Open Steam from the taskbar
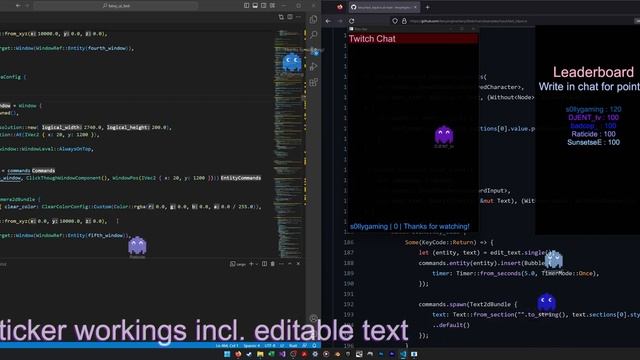Image resolution: width=640 pixels, height=360 pixels. 249,354
